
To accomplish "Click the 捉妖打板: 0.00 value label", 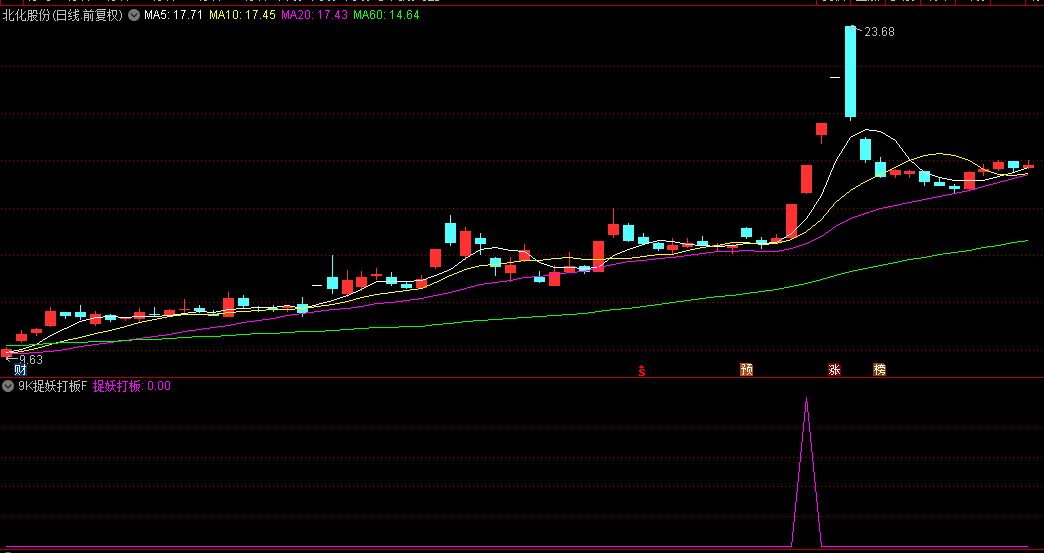I will coord(132,386).
